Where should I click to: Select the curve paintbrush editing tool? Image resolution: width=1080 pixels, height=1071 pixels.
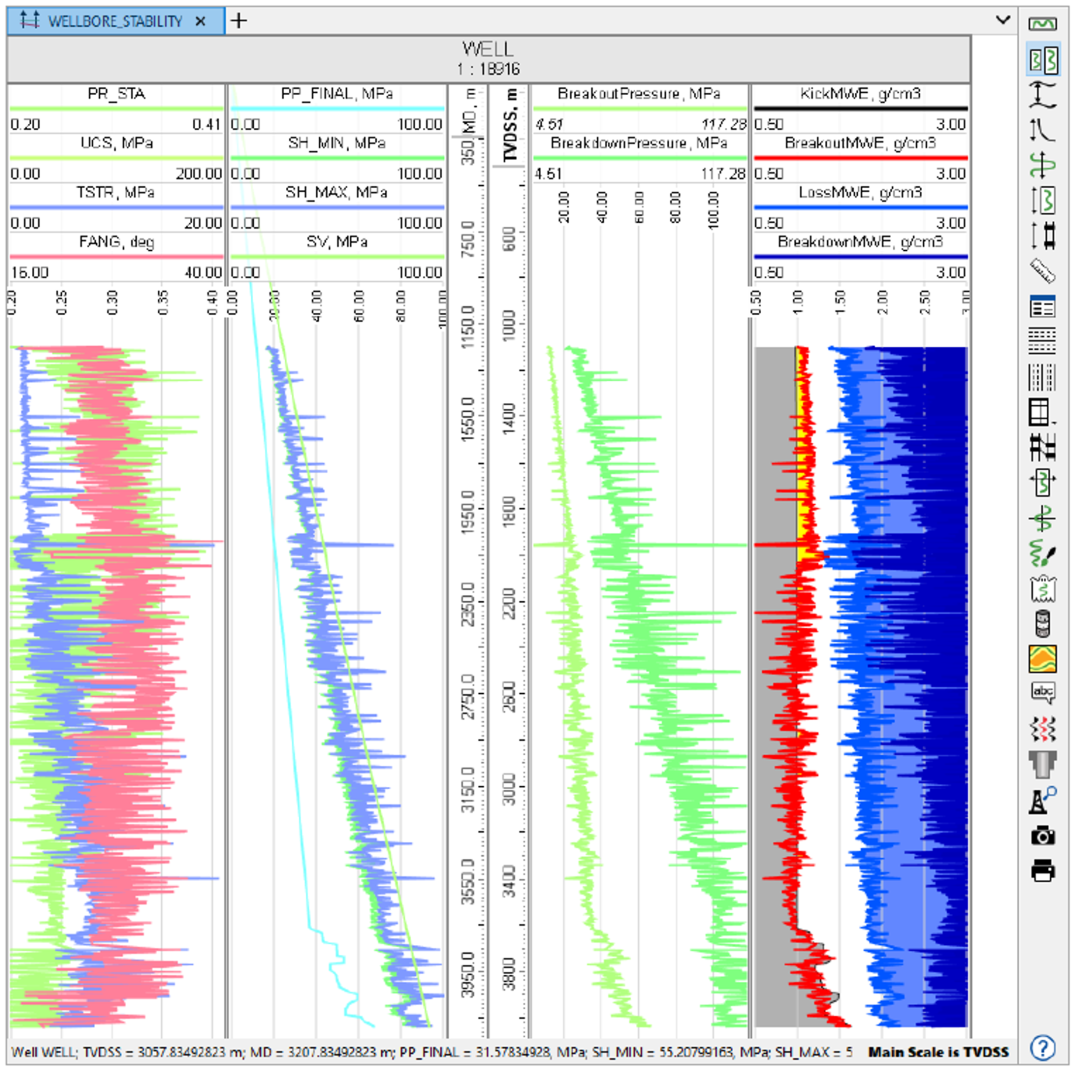click(x=1042, y=553)
